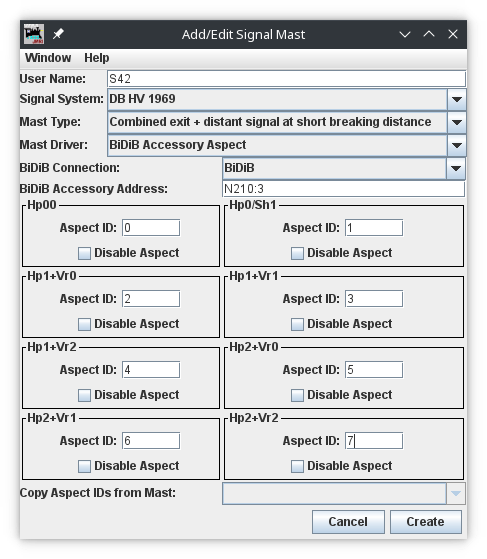The height and width of the screenshot is (559, 487).
Task: Click the BiDiB Accessory Address field
Action: [x=343, y=189]
